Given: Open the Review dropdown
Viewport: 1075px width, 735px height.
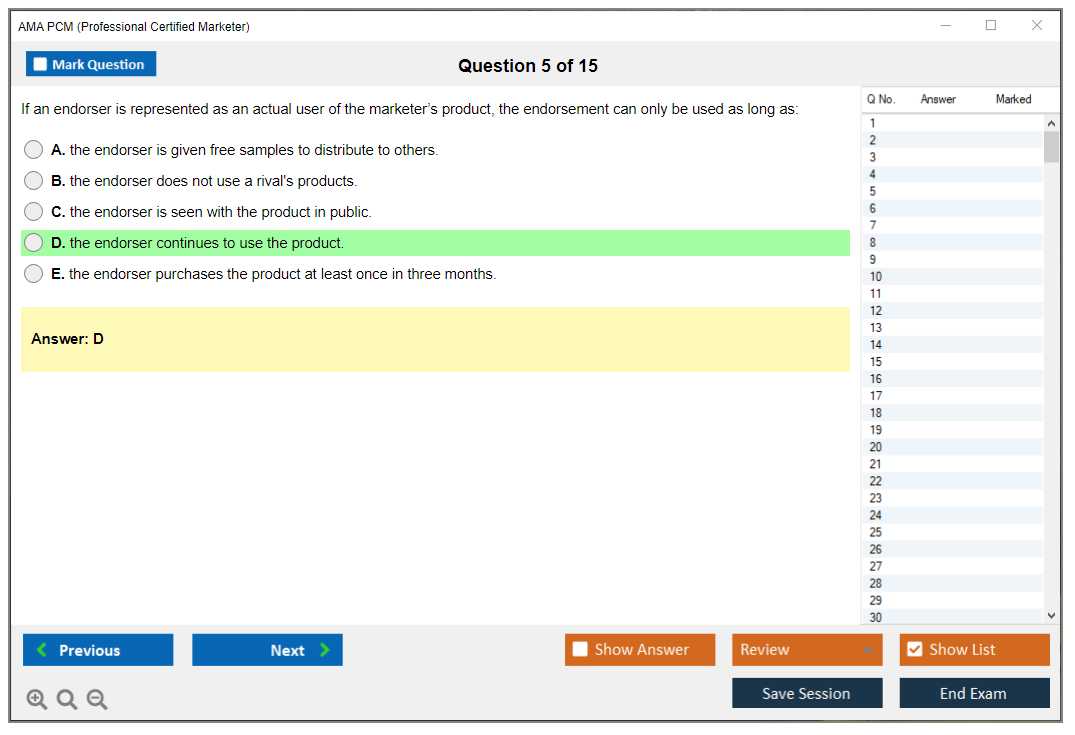Looking at the screenshot, I should click(x=807, y=650).
